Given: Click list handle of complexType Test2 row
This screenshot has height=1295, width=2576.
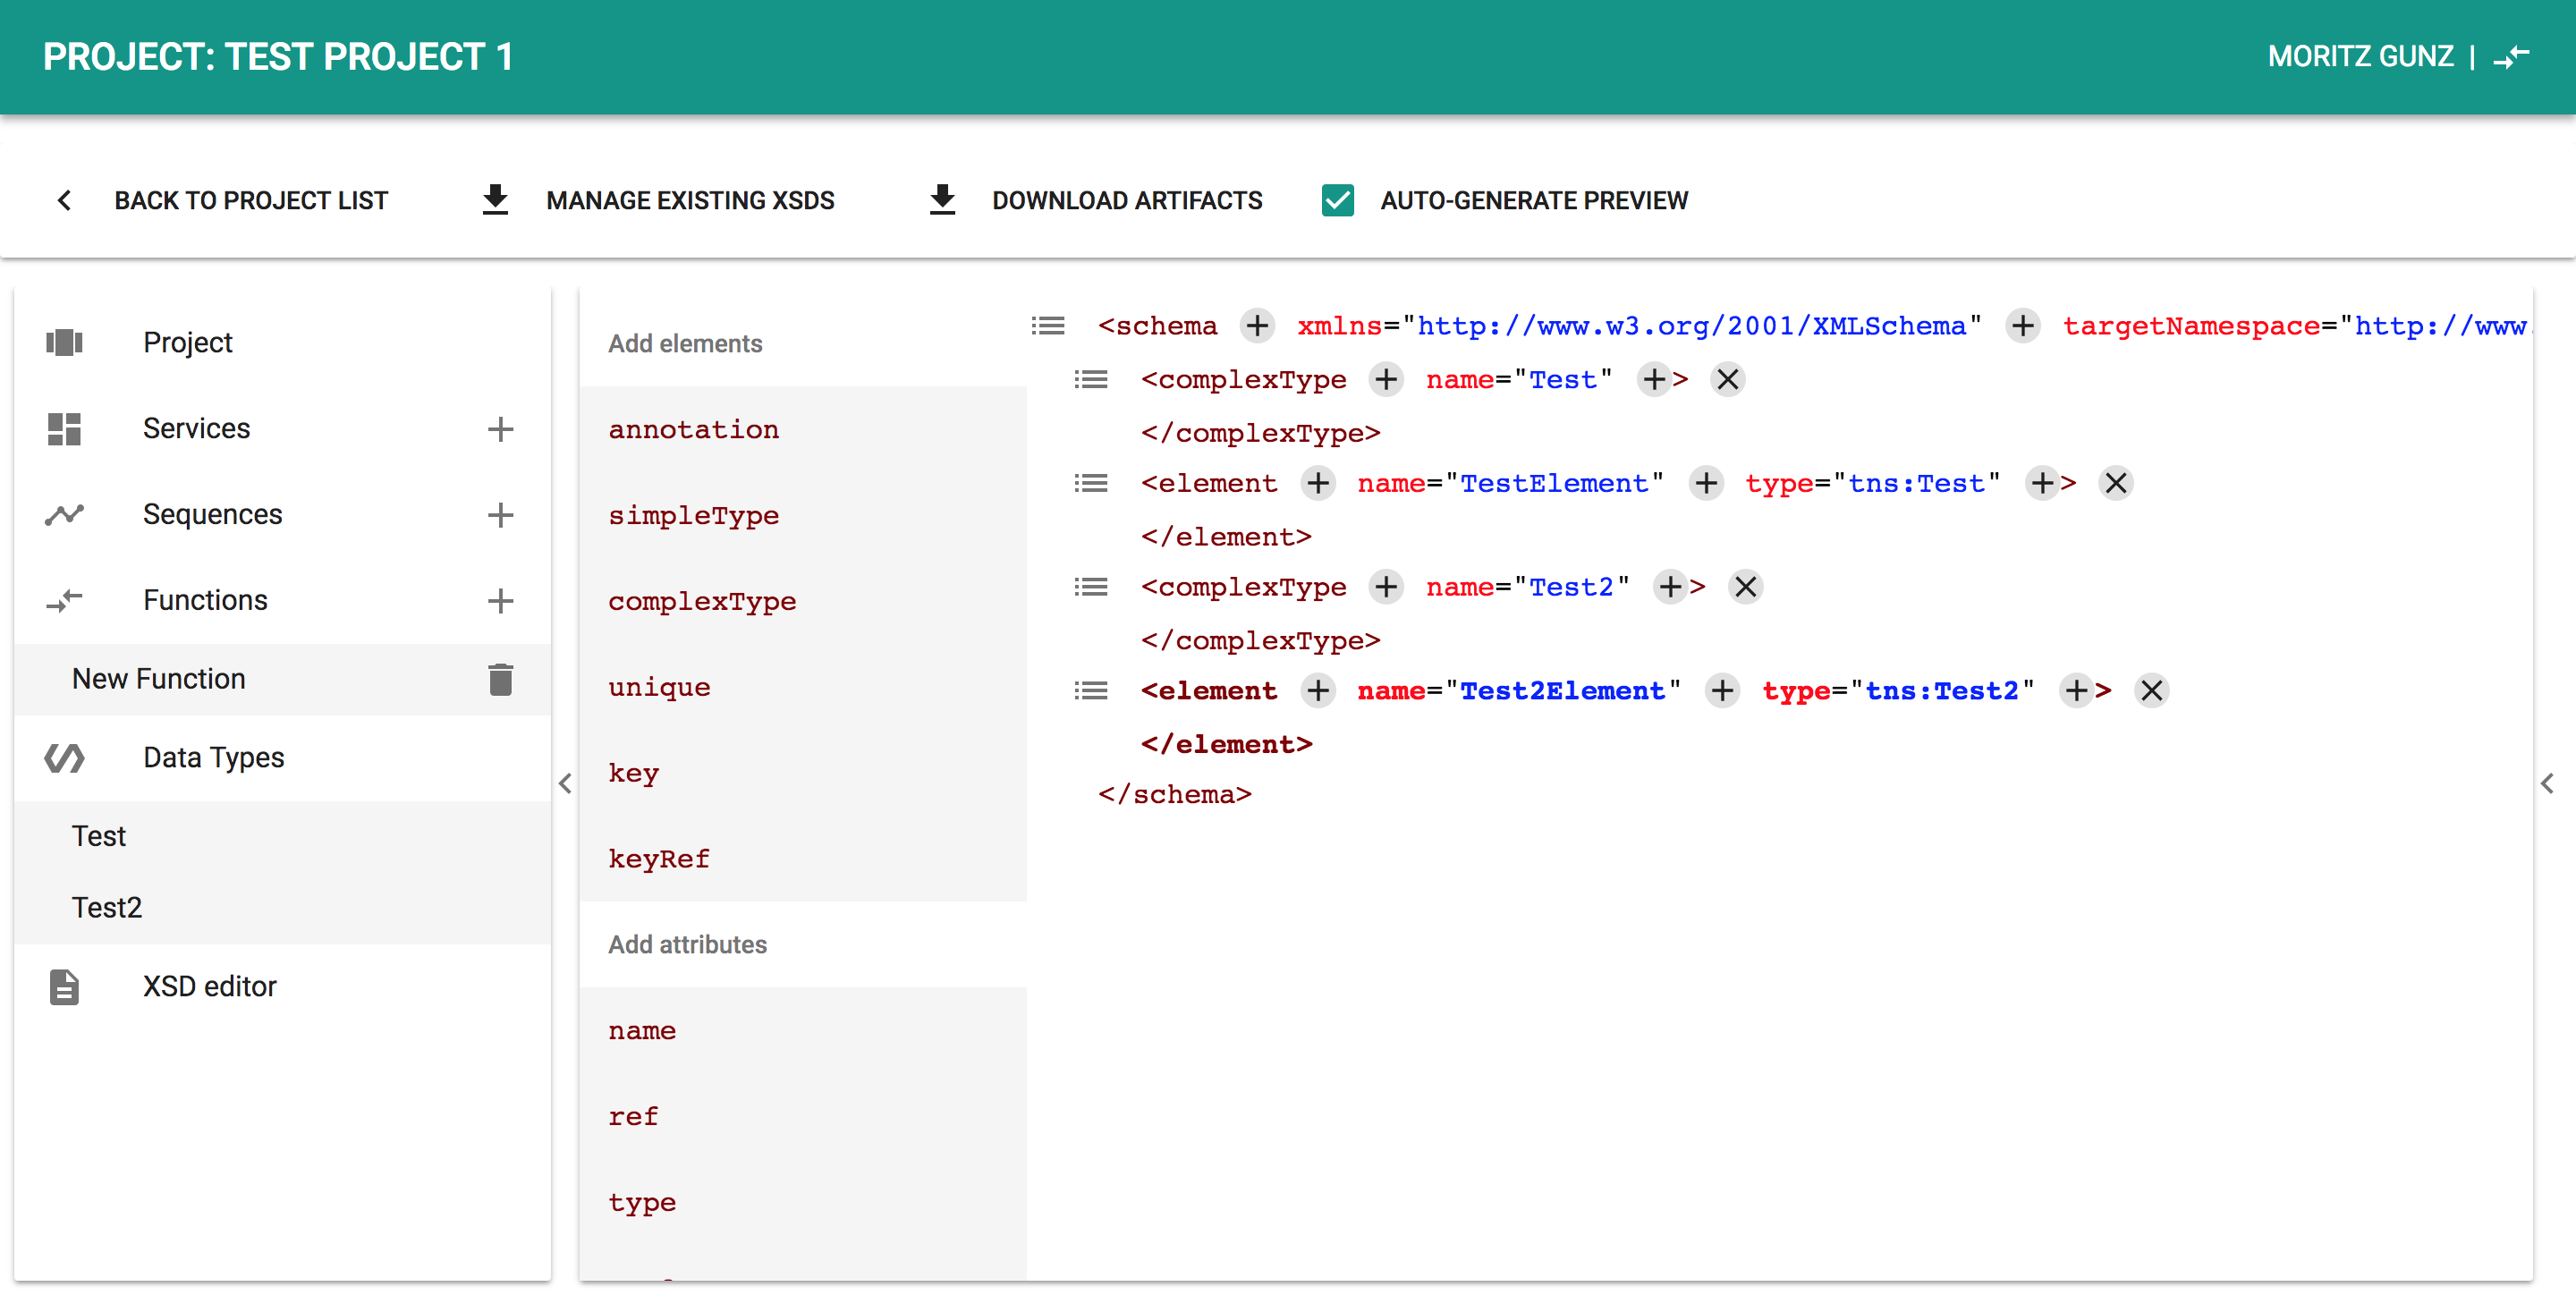Looking at the screenshot, I should click(x=1090, y=587).
